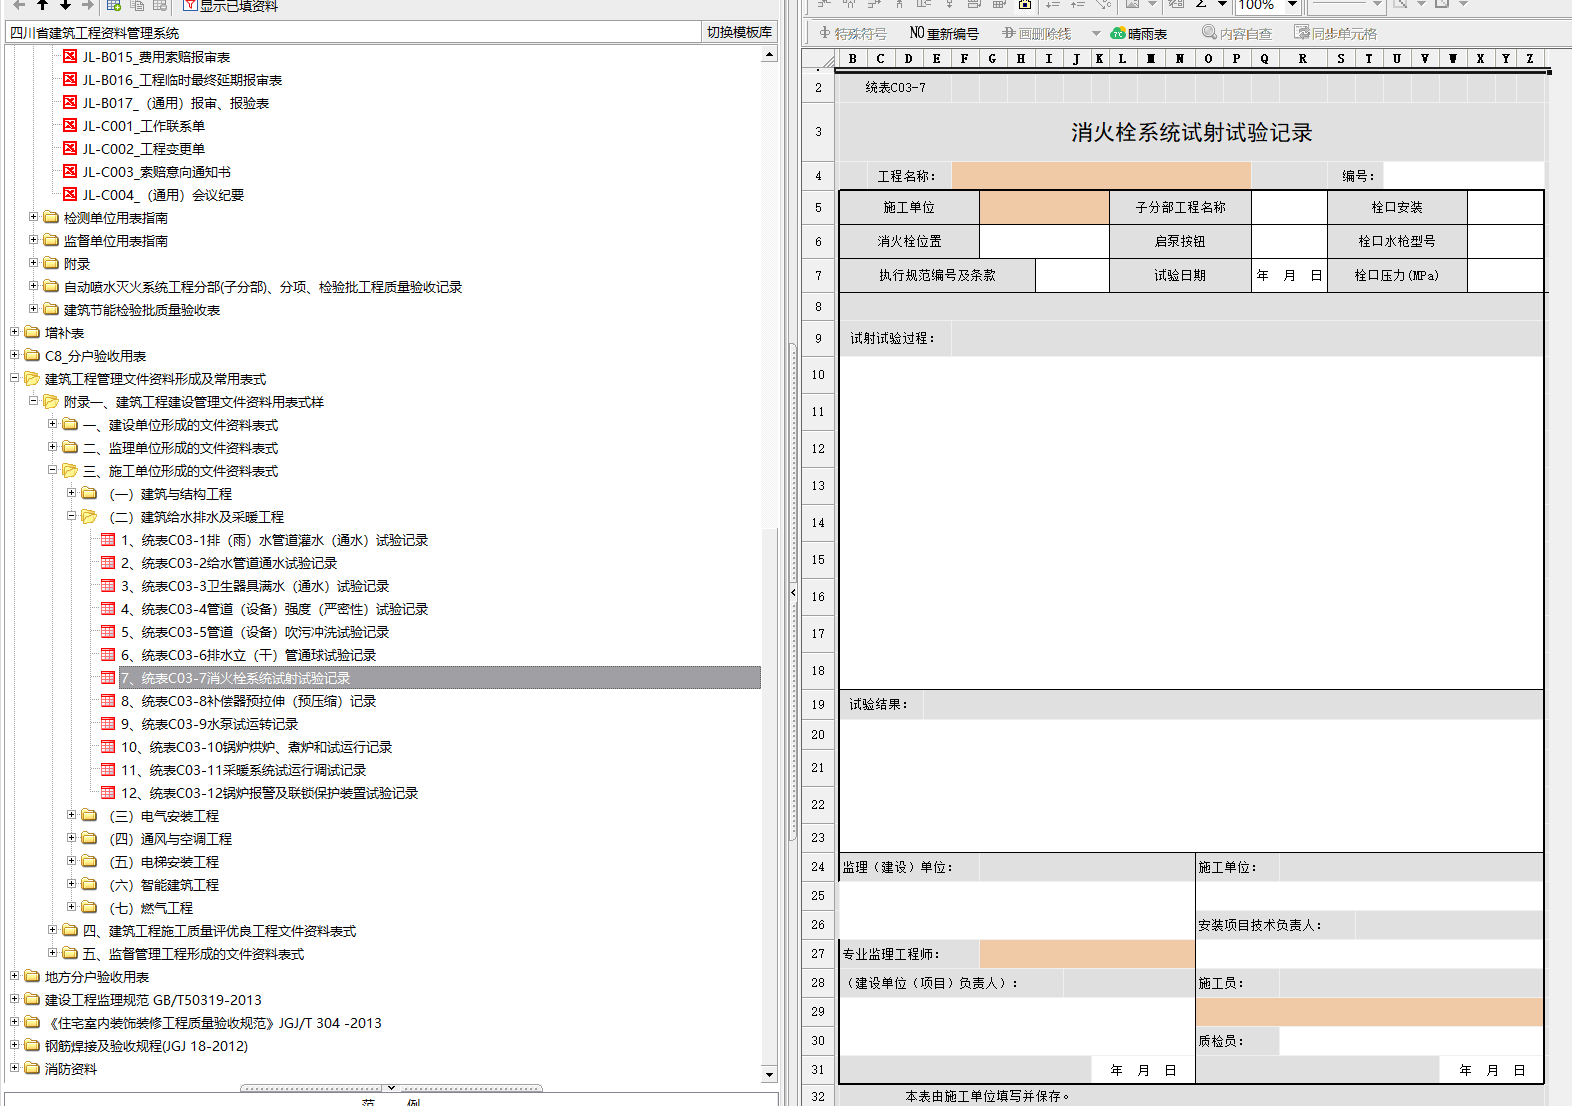Image resolution: width=1572 pixels, height=1106 pixels.
Task: Click tree panel scrollbar down arrow
Action: tap(769, 1074)
